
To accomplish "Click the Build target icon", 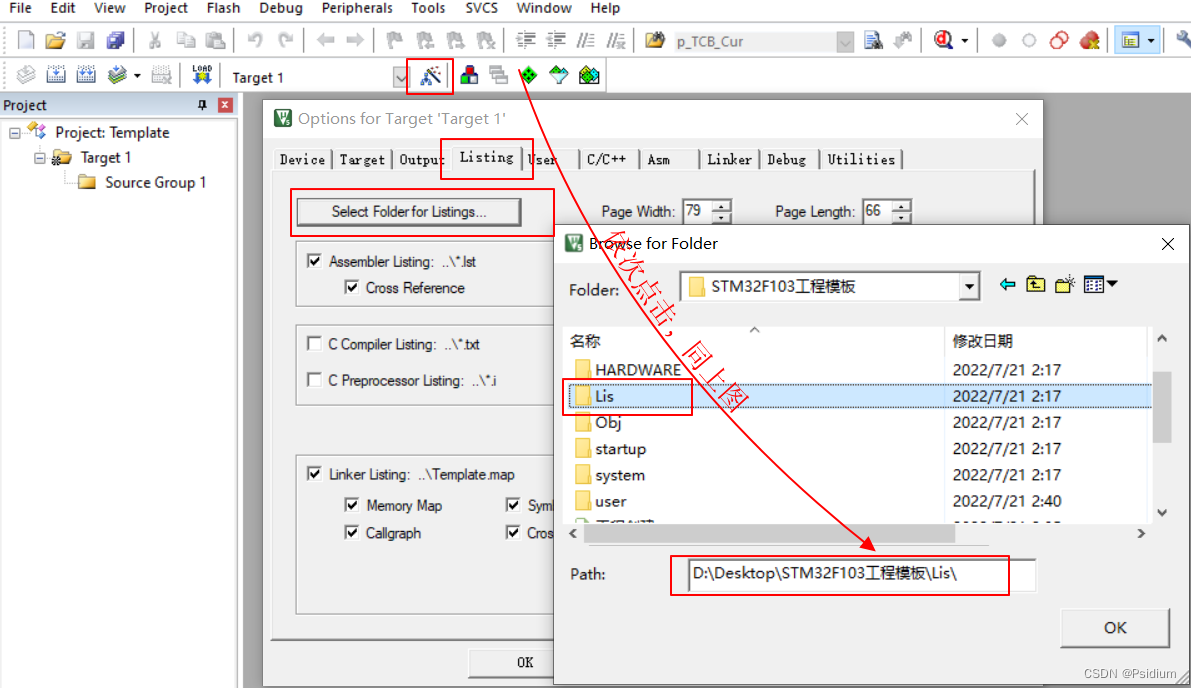I will 55,74.
